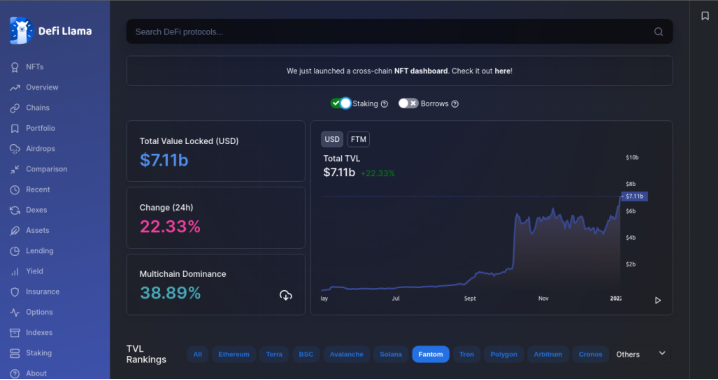This screenshot has width=718, height=380.
Task: Click the Borrows help question icon
Action: coord(455,104)
